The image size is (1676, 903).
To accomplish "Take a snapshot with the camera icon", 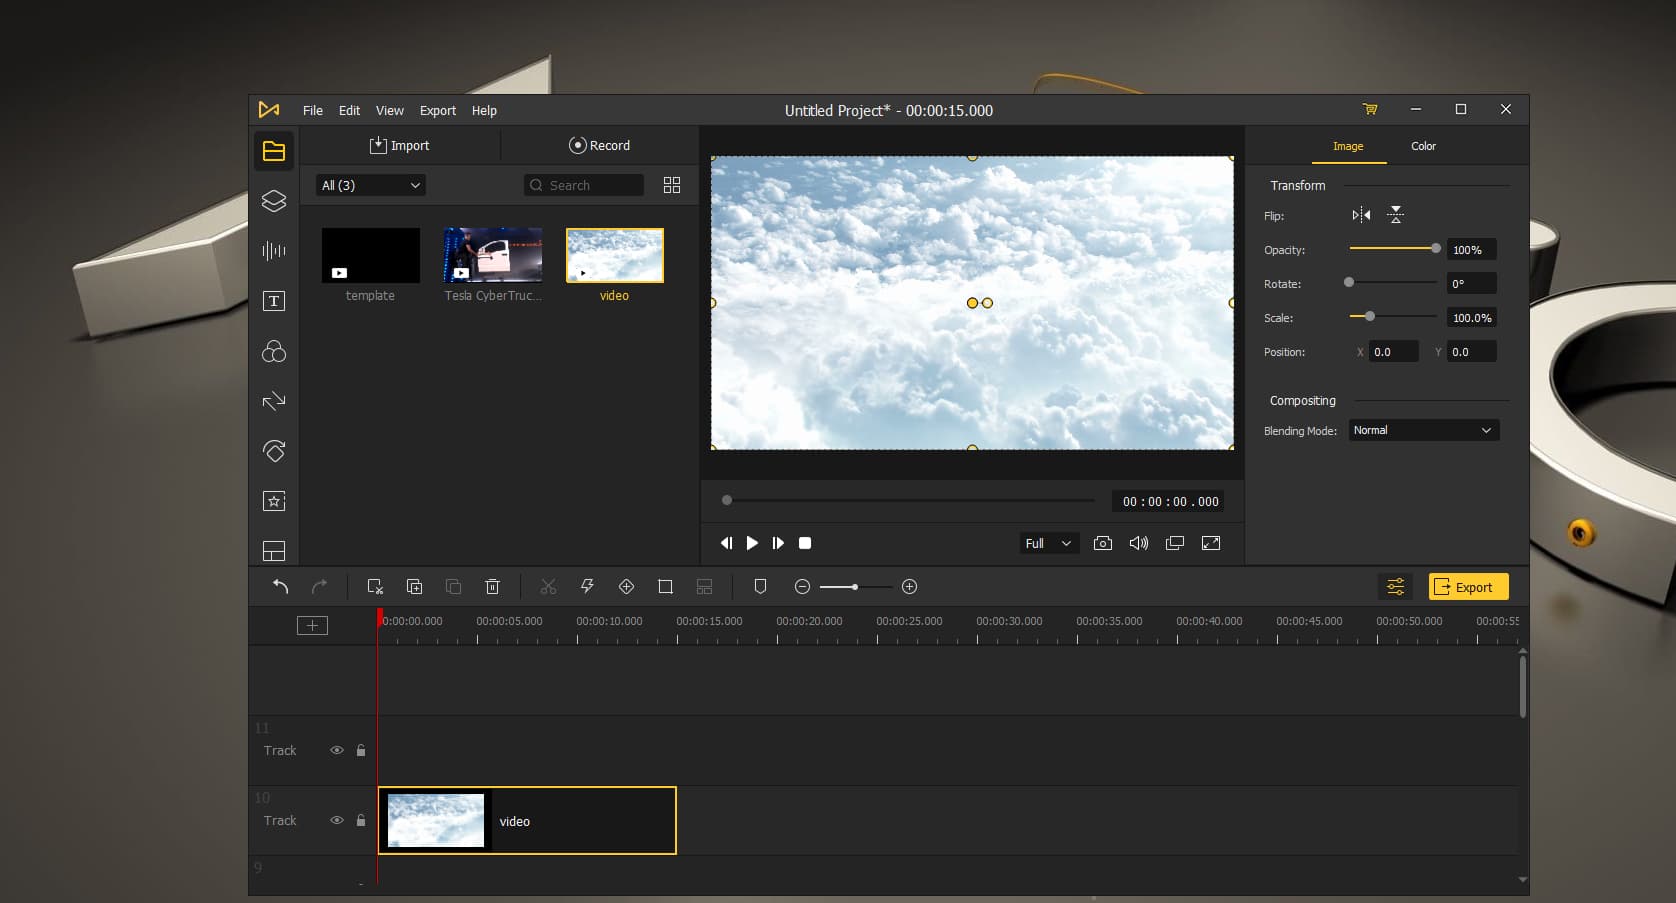I will 1102,543.
